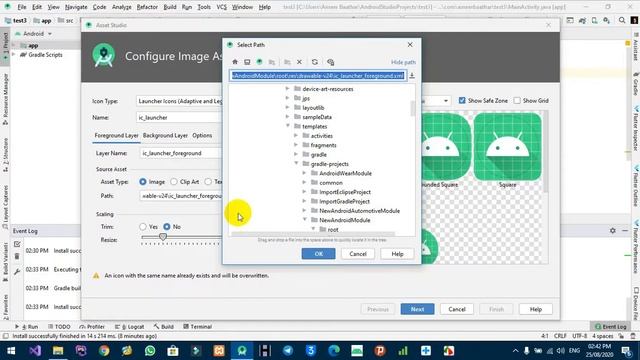
Task: Click the Android Studio taskbar icon
Action: click(x=242, y=351)
